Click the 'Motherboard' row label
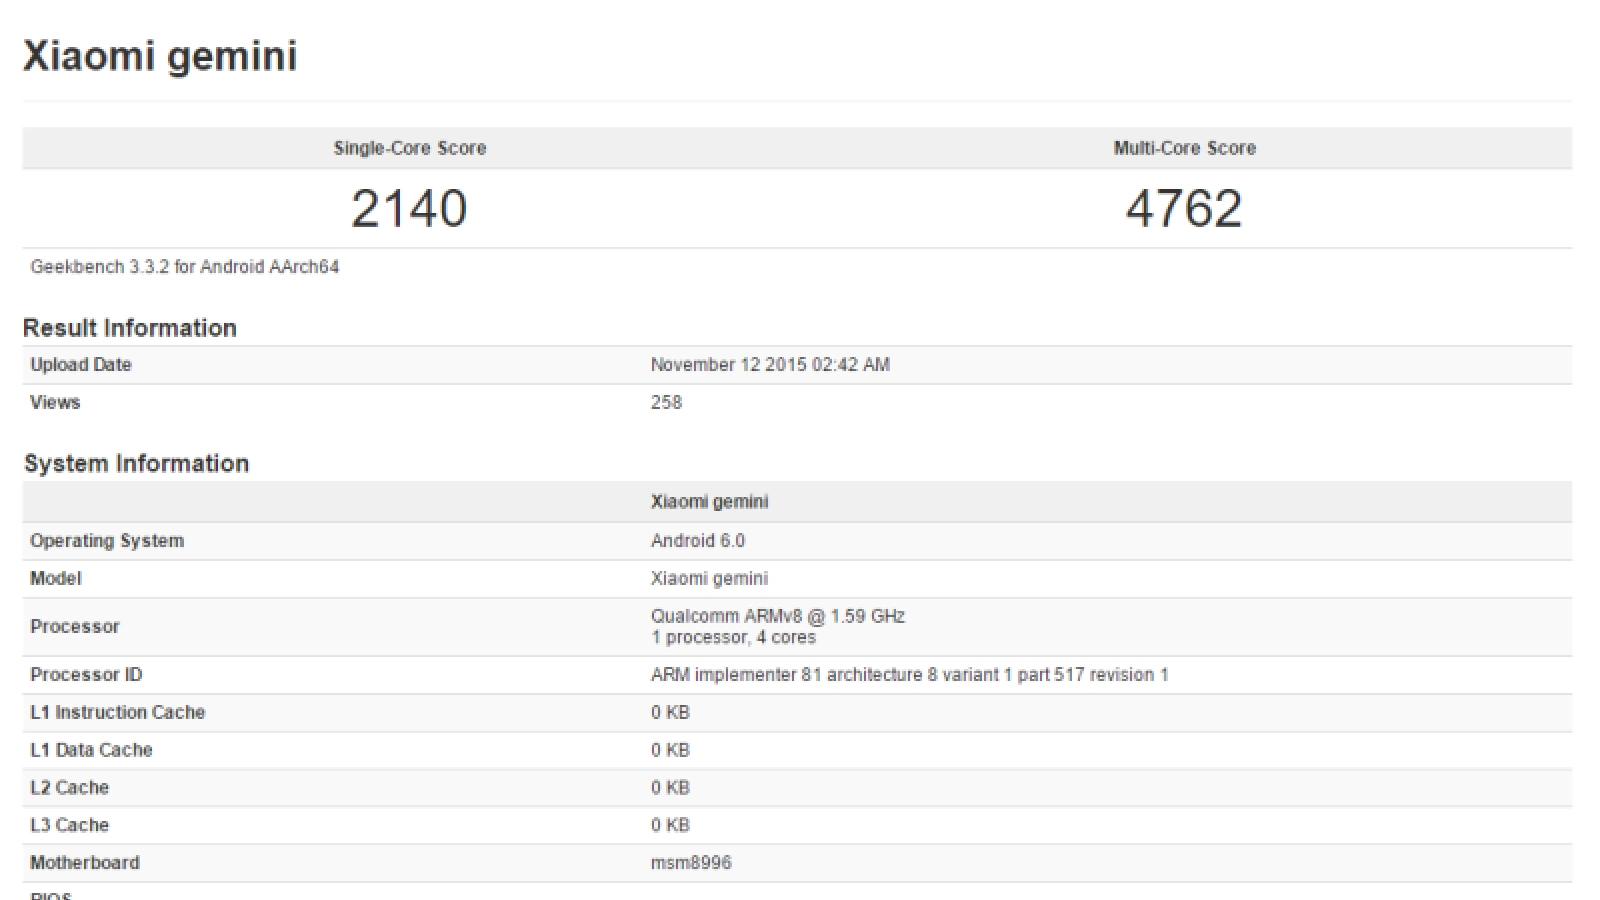The image size is (1600, 900). 85,862
